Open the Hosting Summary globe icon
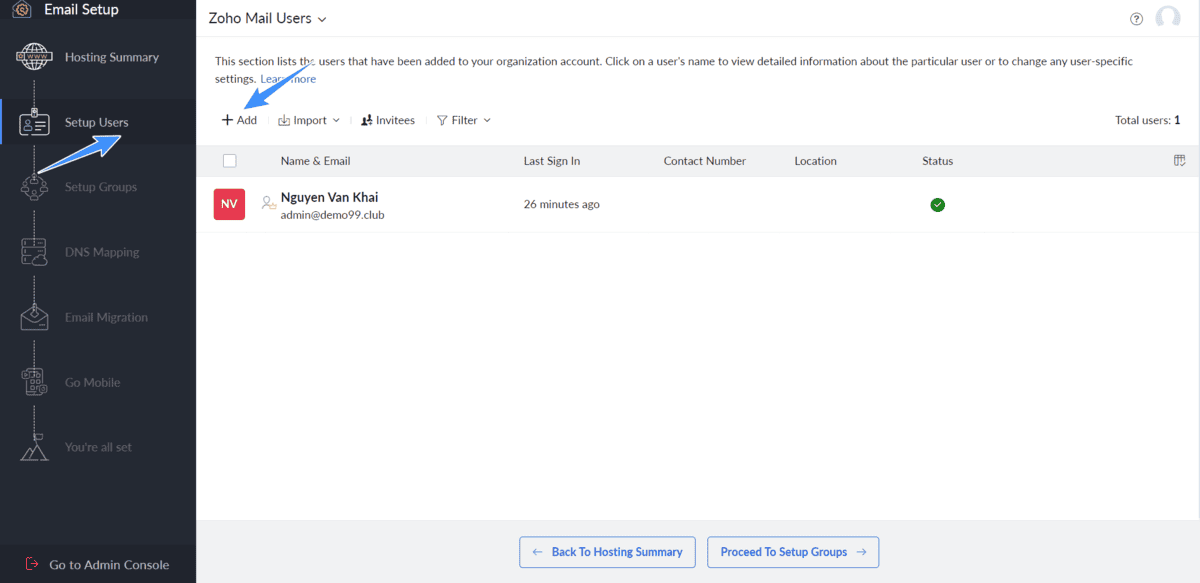The image size is (1200, 583). coord(34,57)
